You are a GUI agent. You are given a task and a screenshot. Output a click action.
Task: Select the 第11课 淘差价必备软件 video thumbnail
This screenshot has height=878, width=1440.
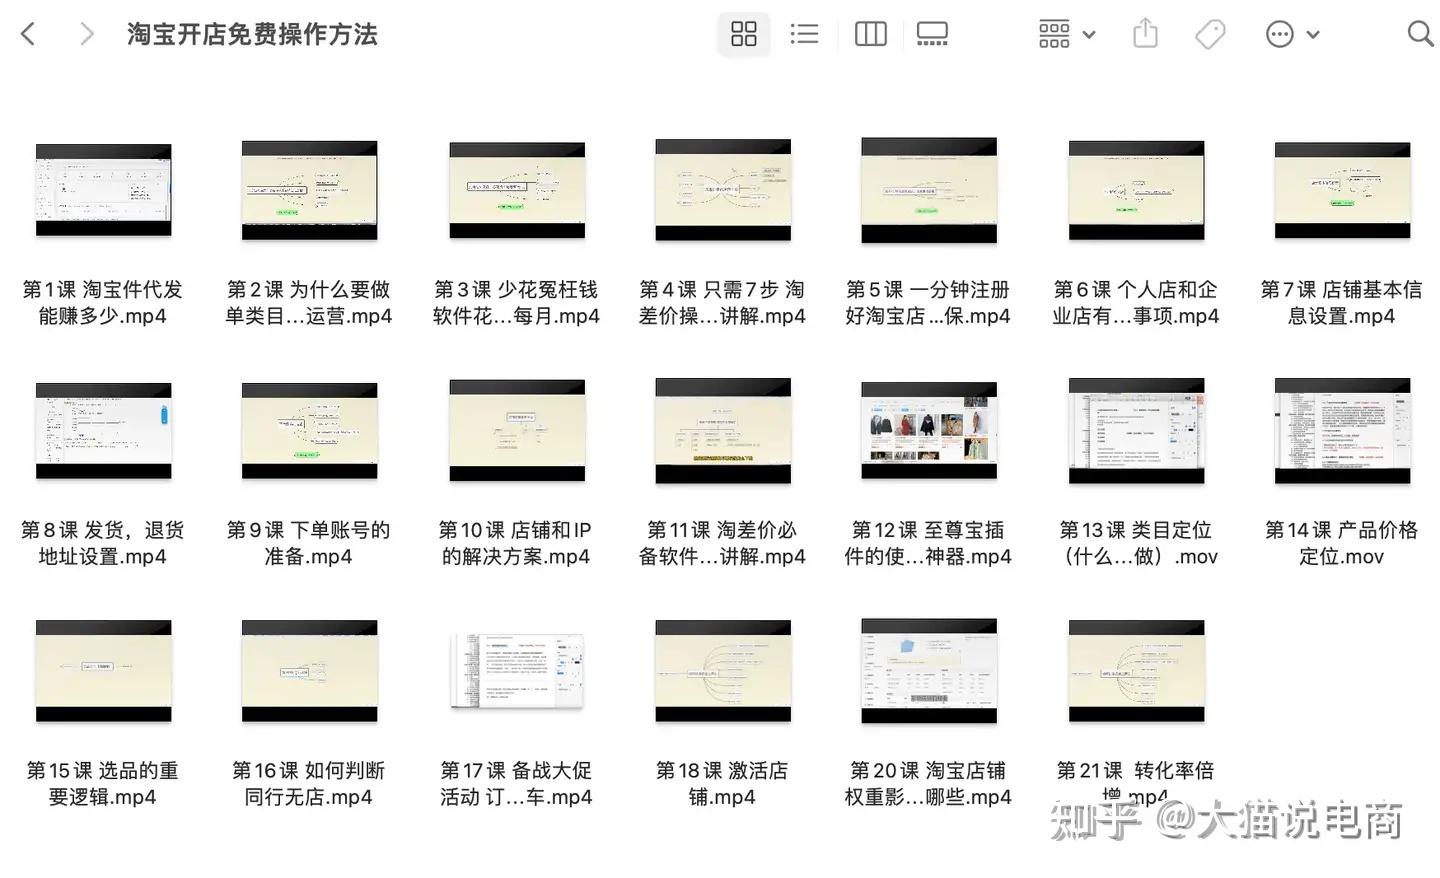(x=723, y=431)
